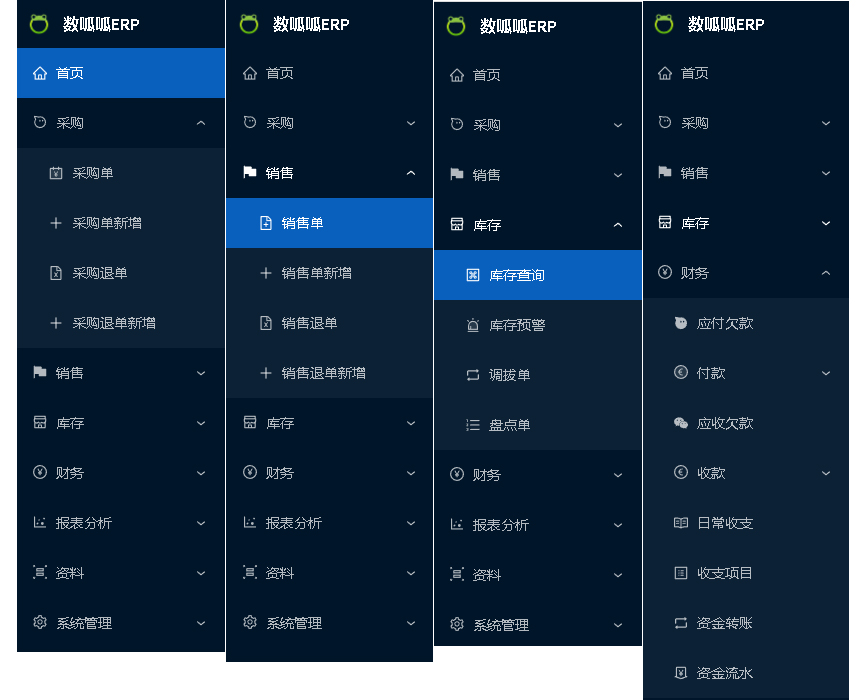Click the file icon beside highlighted 销售单
Screen dimensions: 861x700
point(266,223)
